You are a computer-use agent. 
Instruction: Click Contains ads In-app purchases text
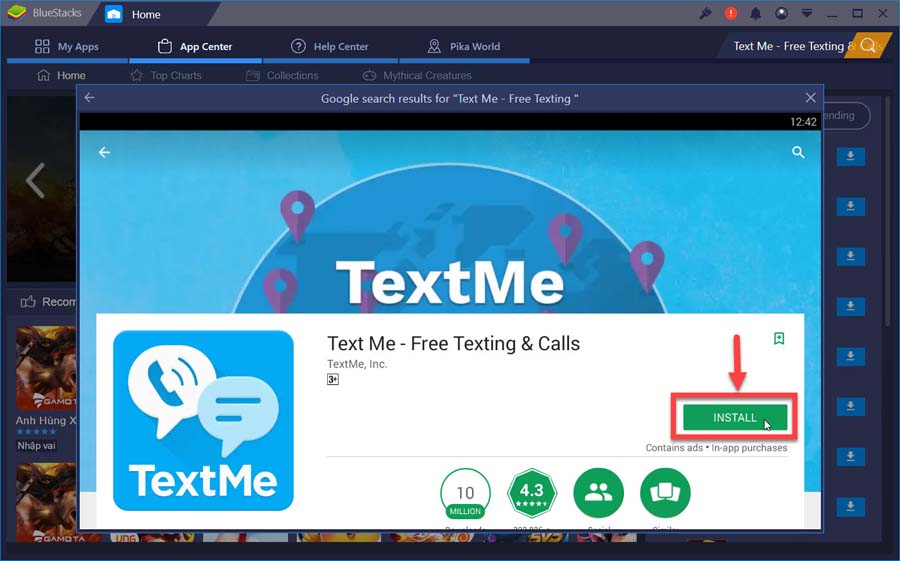716,448
